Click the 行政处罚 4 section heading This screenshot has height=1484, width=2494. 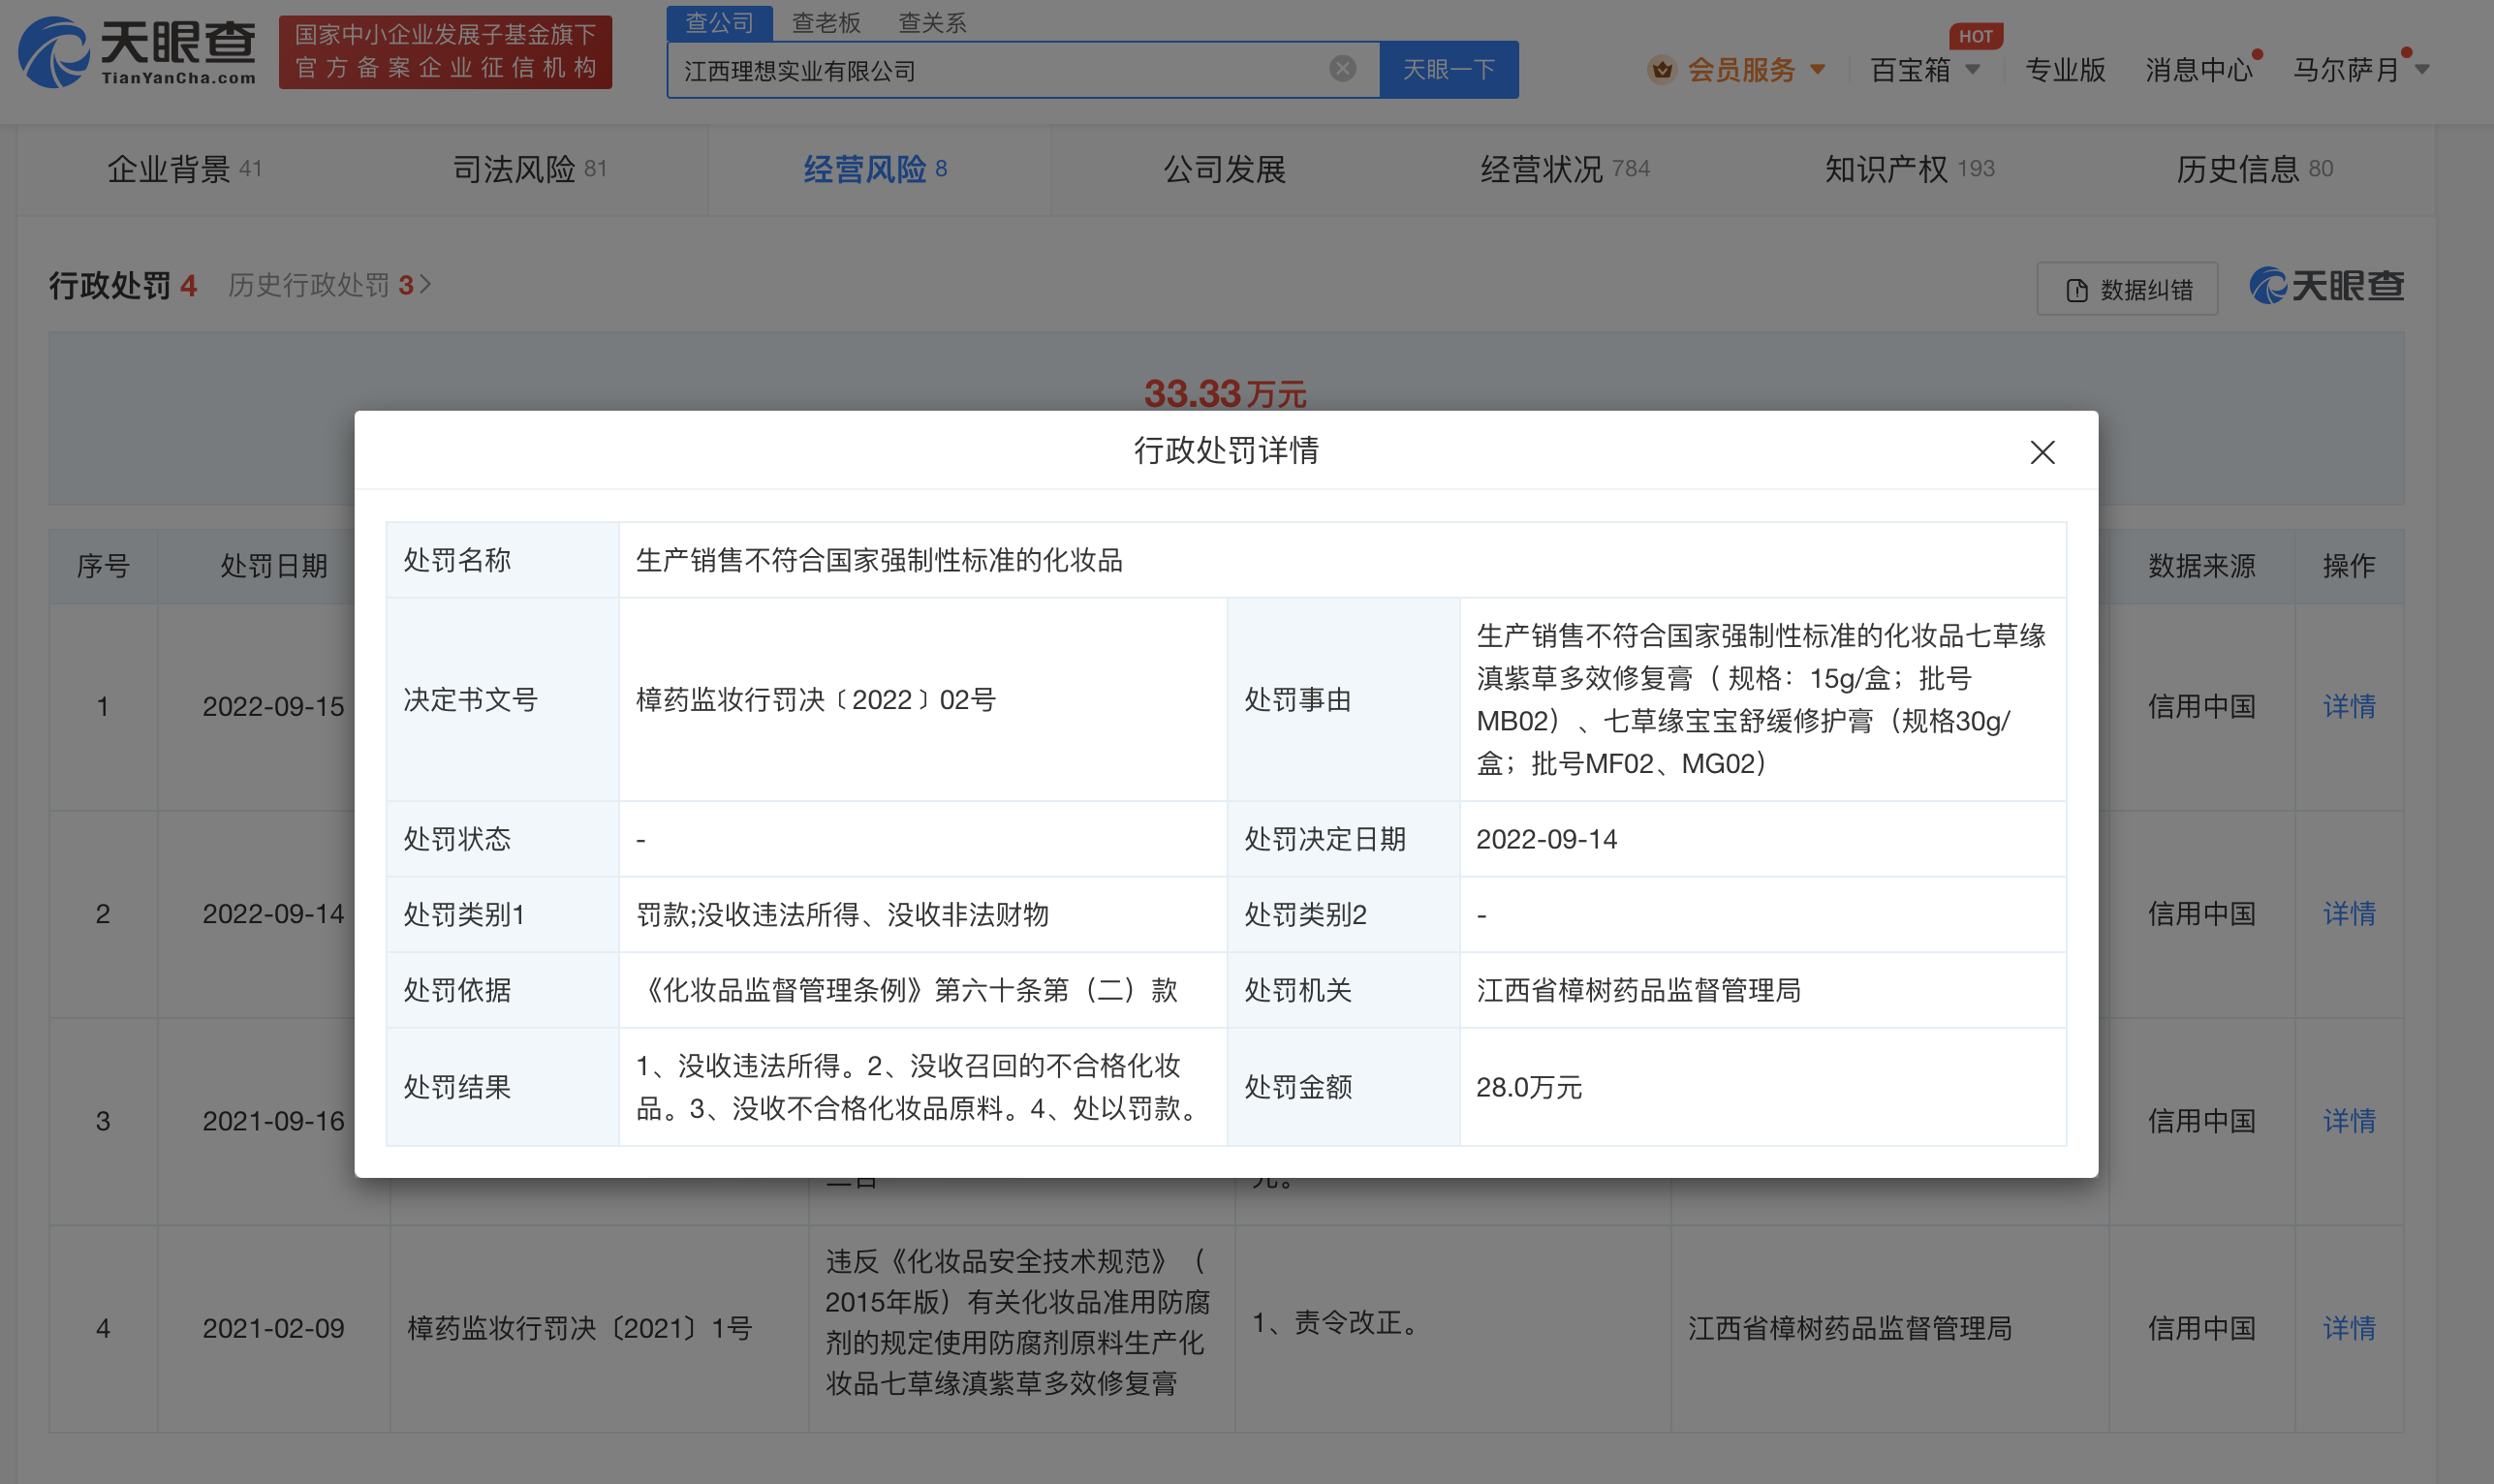coord(122,285)
